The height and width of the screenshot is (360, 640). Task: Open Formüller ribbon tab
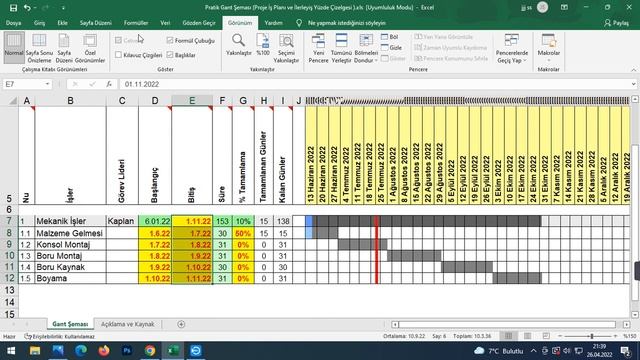pos(136,23)
